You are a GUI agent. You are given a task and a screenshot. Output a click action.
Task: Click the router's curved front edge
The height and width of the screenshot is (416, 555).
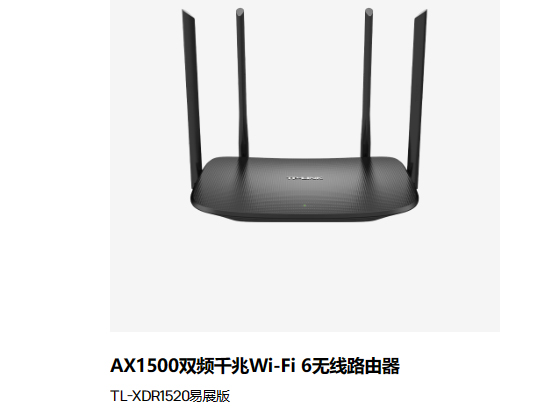click(304, 214)
